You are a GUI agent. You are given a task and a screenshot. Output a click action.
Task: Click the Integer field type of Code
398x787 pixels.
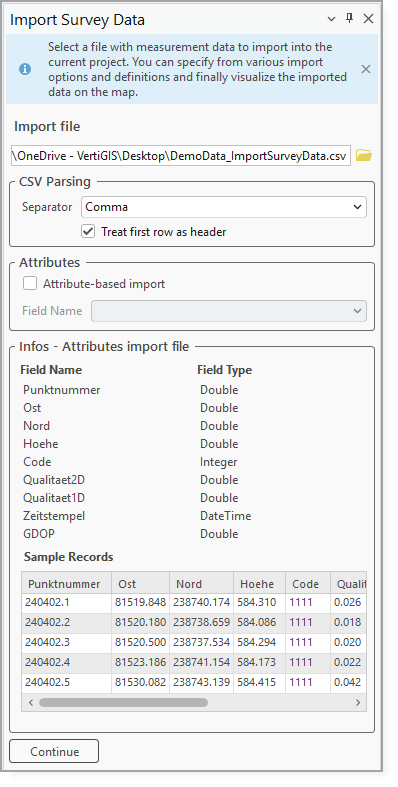coord(218,462)
